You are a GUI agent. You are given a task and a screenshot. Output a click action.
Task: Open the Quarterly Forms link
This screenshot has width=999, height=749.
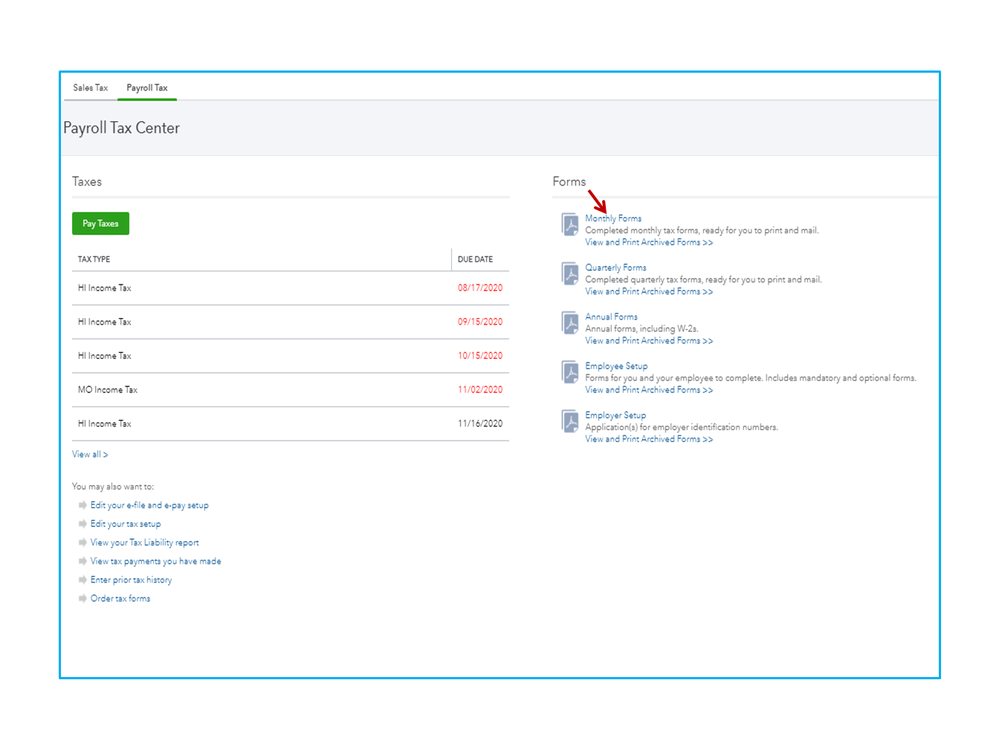pyautogui.click(x=615, y=268)
